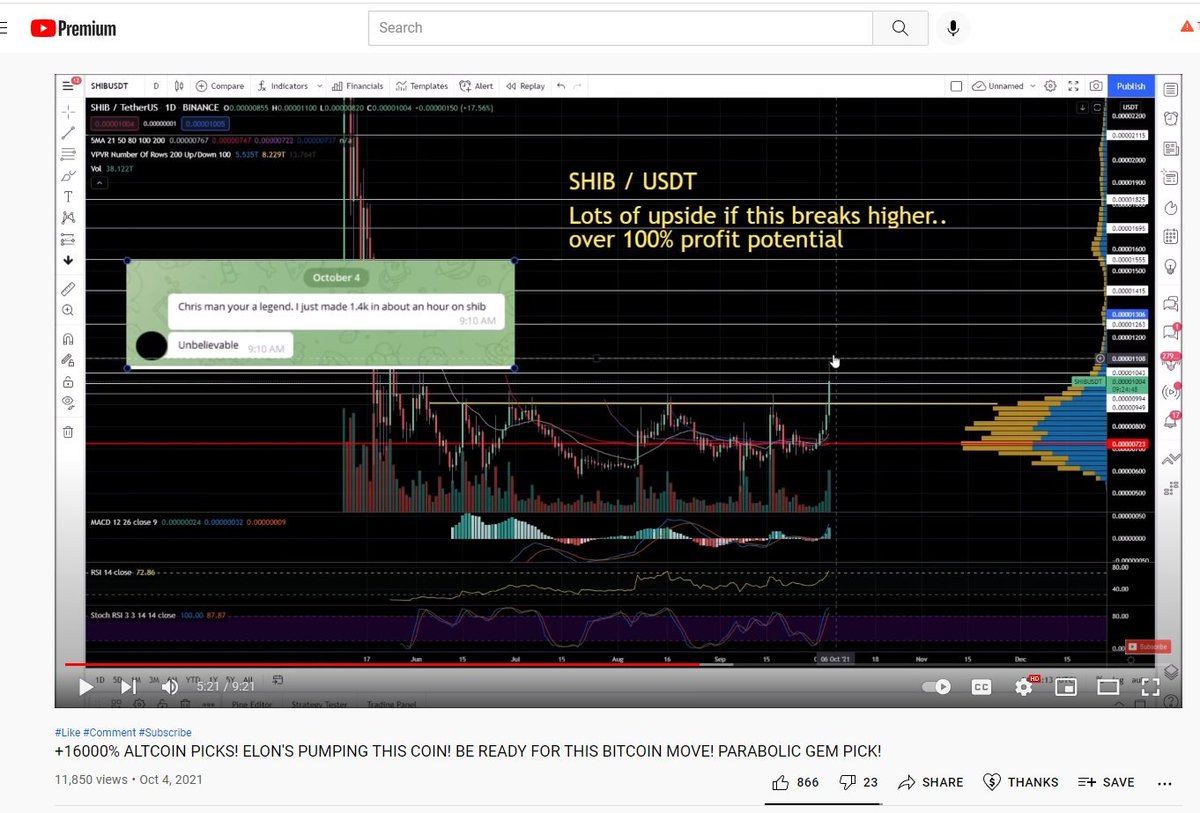Open the alarm clock alerts panel
The image size is (1200, 813).
click(x=1170, y=118)
